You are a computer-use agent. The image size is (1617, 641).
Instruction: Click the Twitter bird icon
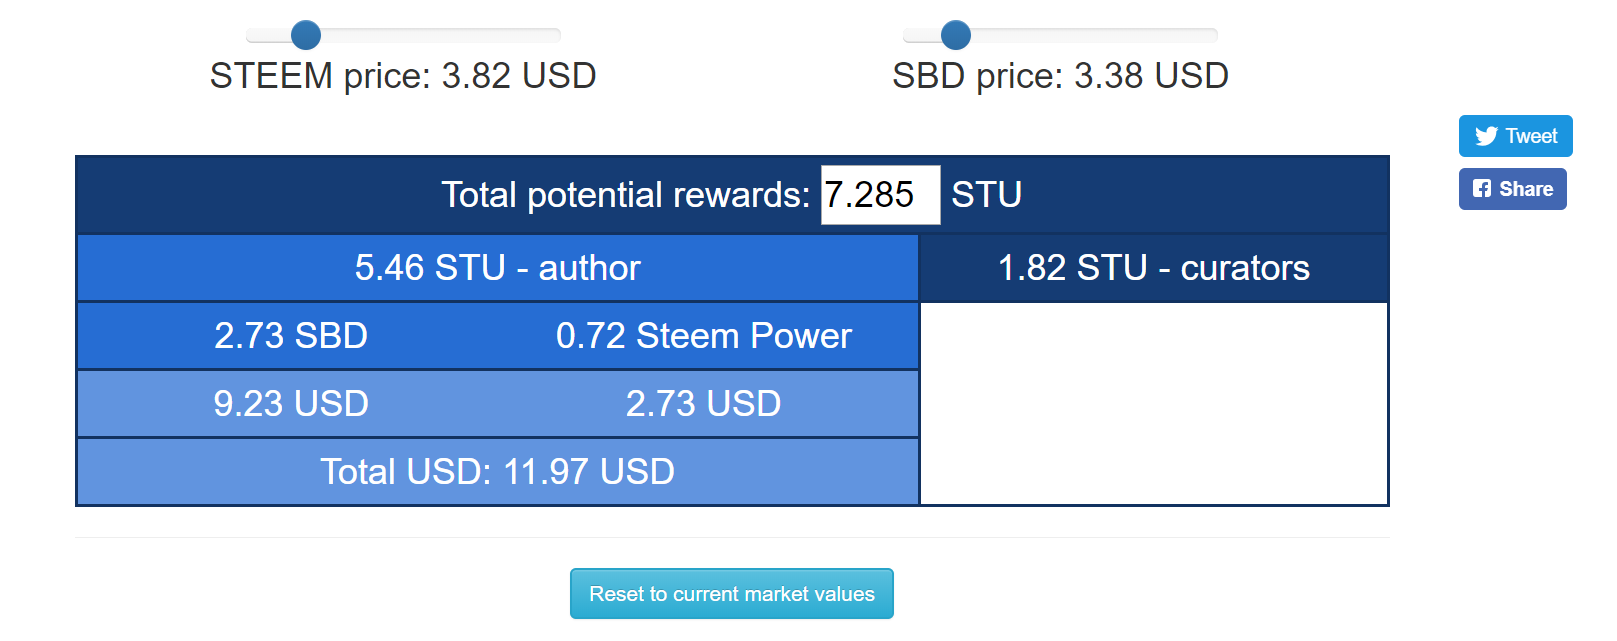click(1486, 136)
